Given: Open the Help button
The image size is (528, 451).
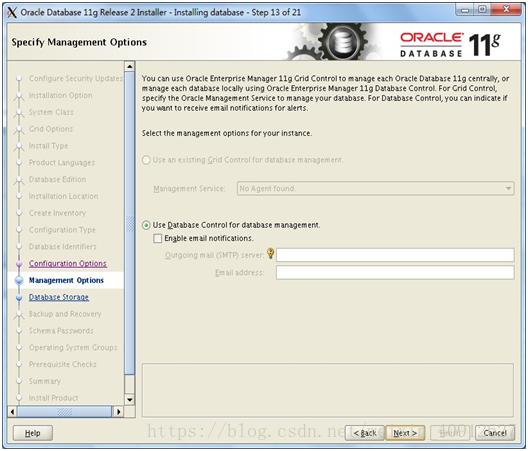Looking at the screenshot, I should tap(33, 433).
